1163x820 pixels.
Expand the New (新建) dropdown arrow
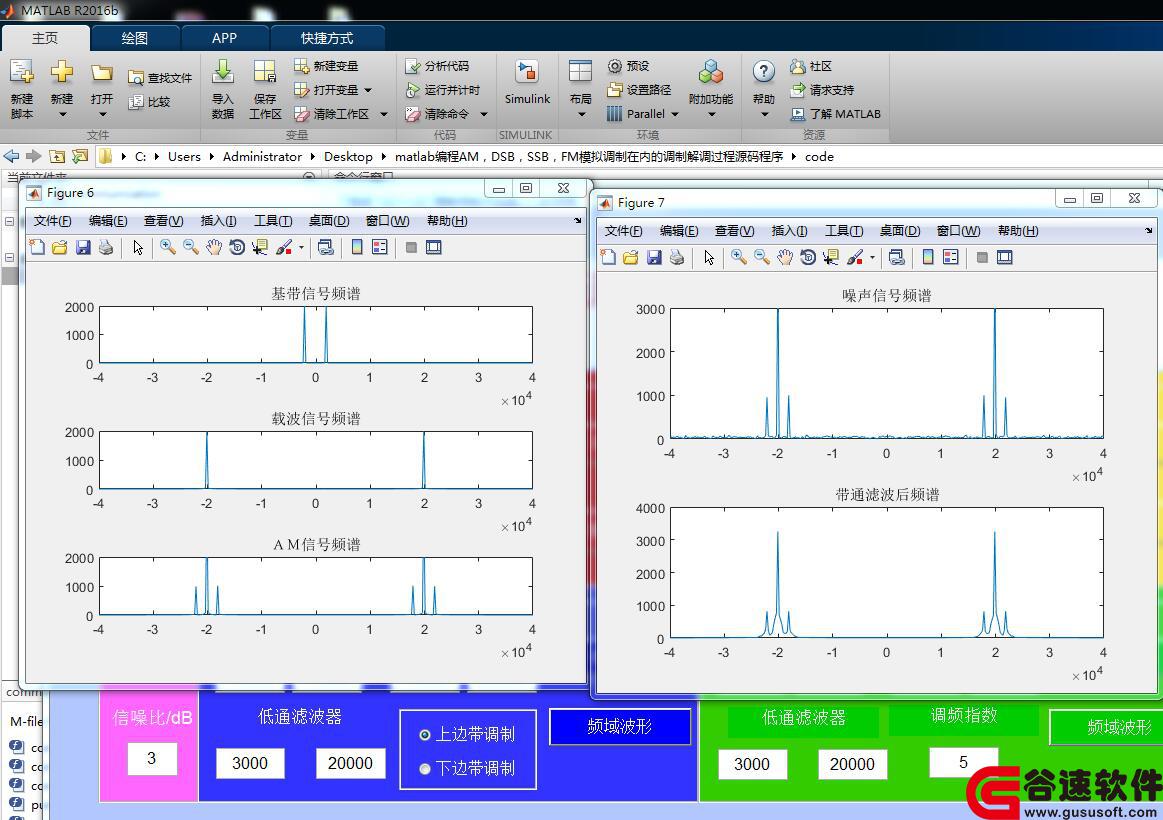62,114
